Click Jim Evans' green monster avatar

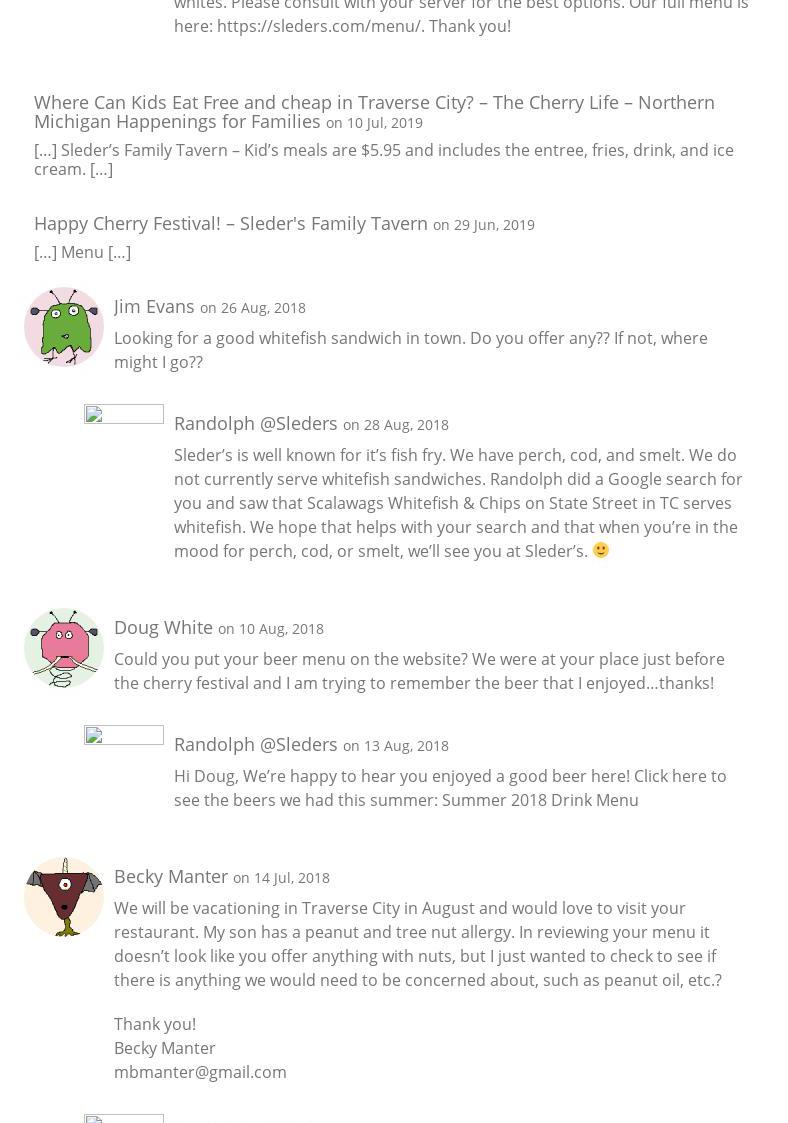(64, 327)
